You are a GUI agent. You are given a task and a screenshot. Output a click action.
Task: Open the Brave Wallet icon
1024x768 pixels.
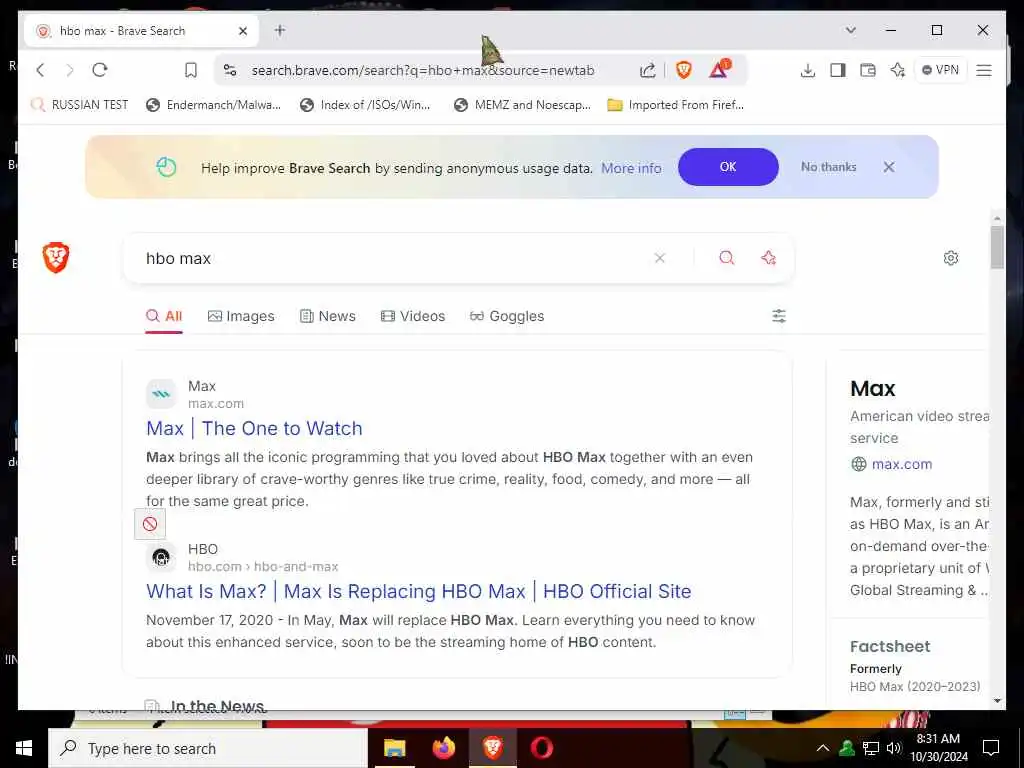click(x=867, y=70)
